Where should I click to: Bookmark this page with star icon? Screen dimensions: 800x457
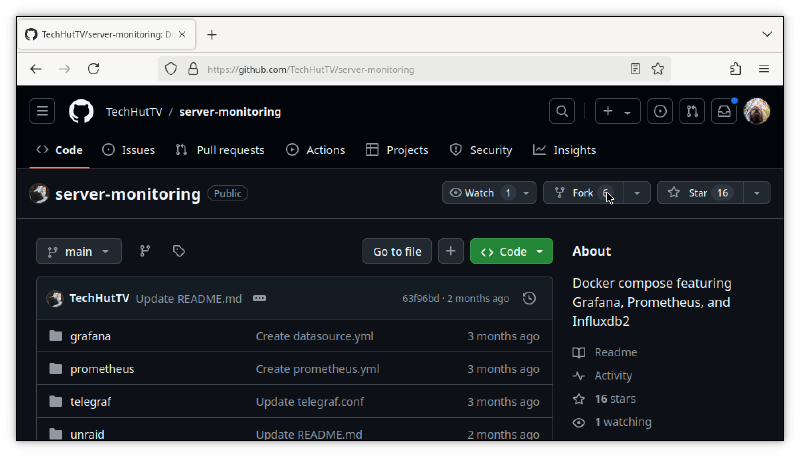click(x=658, y=69)
